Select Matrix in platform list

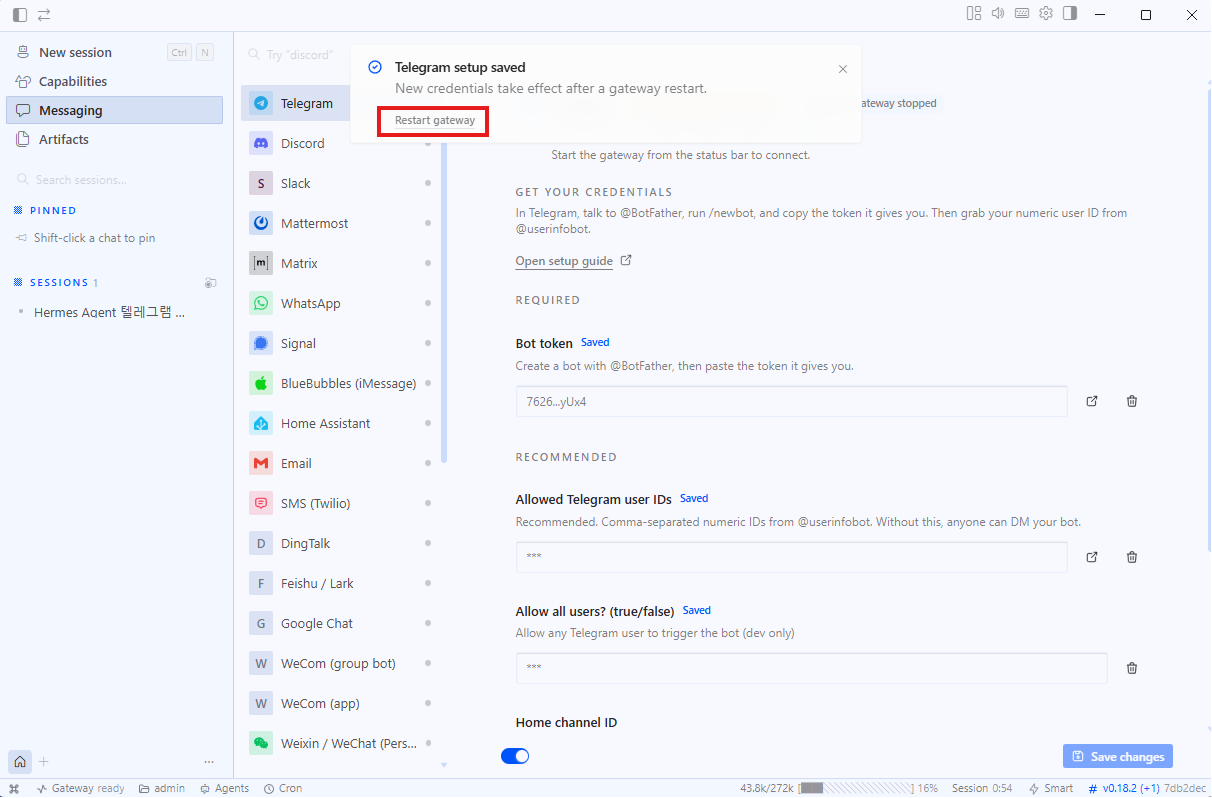[x=340, y=263]
